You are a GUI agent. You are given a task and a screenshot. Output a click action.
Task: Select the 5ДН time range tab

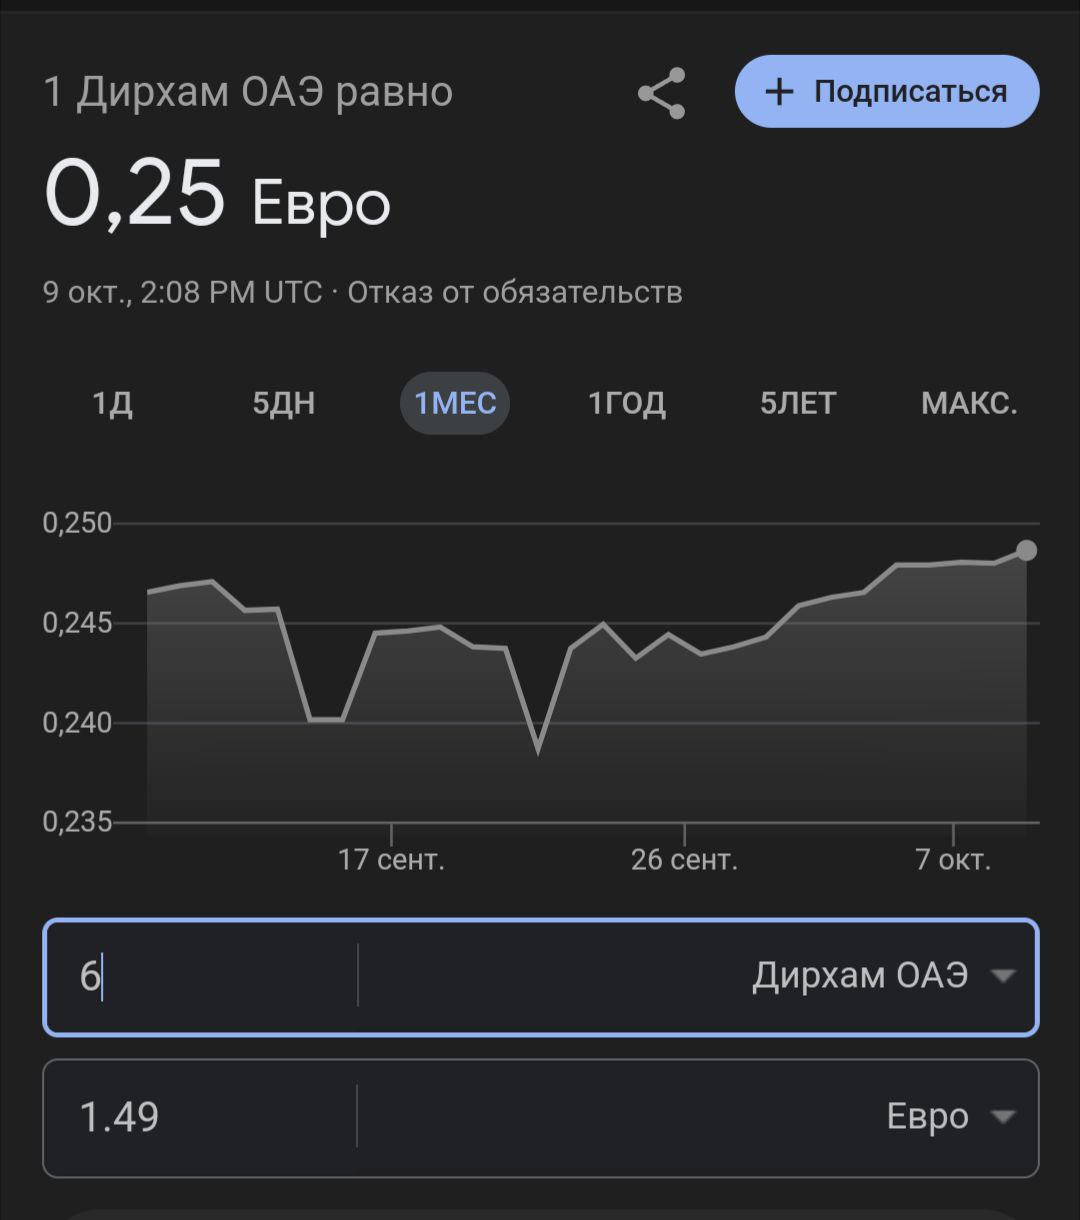(284, 403)
